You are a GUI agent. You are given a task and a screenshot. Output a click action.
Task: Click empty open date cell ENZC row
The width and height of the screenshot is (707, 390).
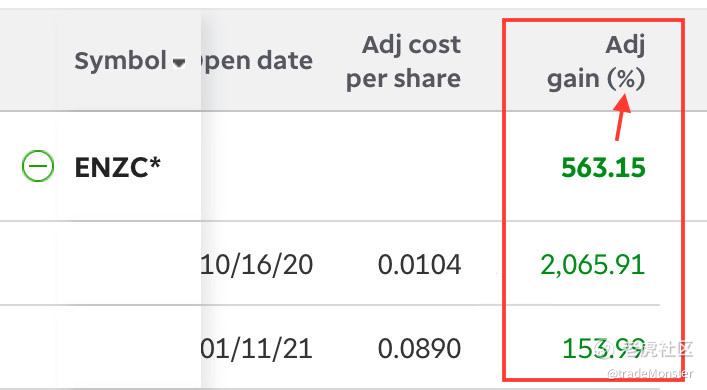click(x=257, y=166)
